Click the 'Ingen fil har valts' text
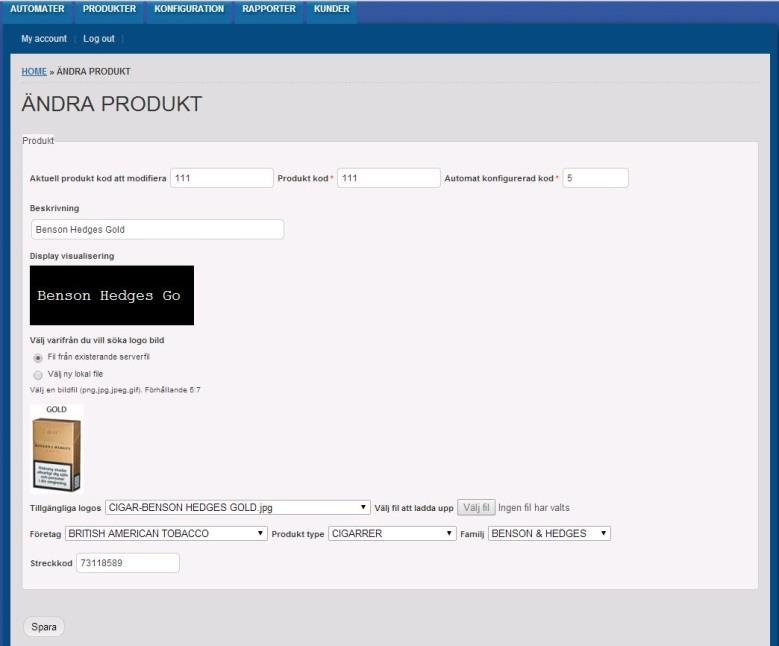Viewport: 779px width, 646px height. (534, 508)
